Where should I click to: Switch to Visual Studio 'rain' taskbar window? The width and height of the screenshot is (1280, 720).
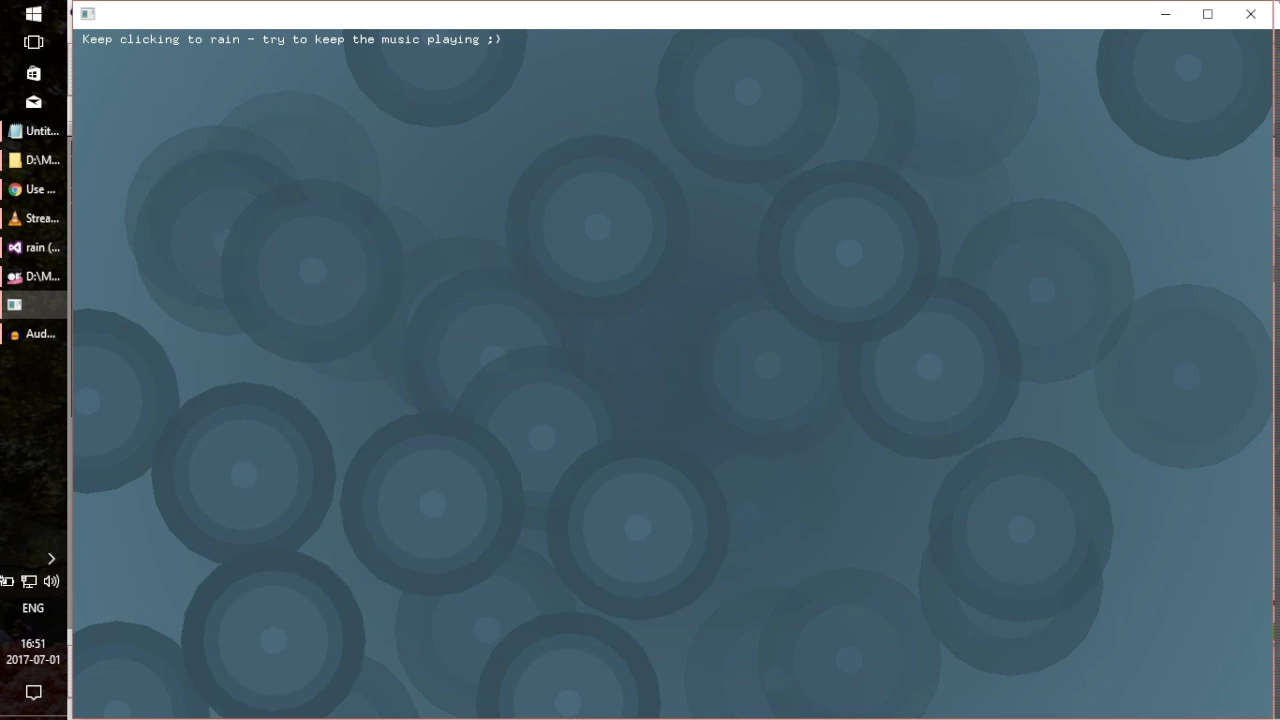[x=33, y=247]
